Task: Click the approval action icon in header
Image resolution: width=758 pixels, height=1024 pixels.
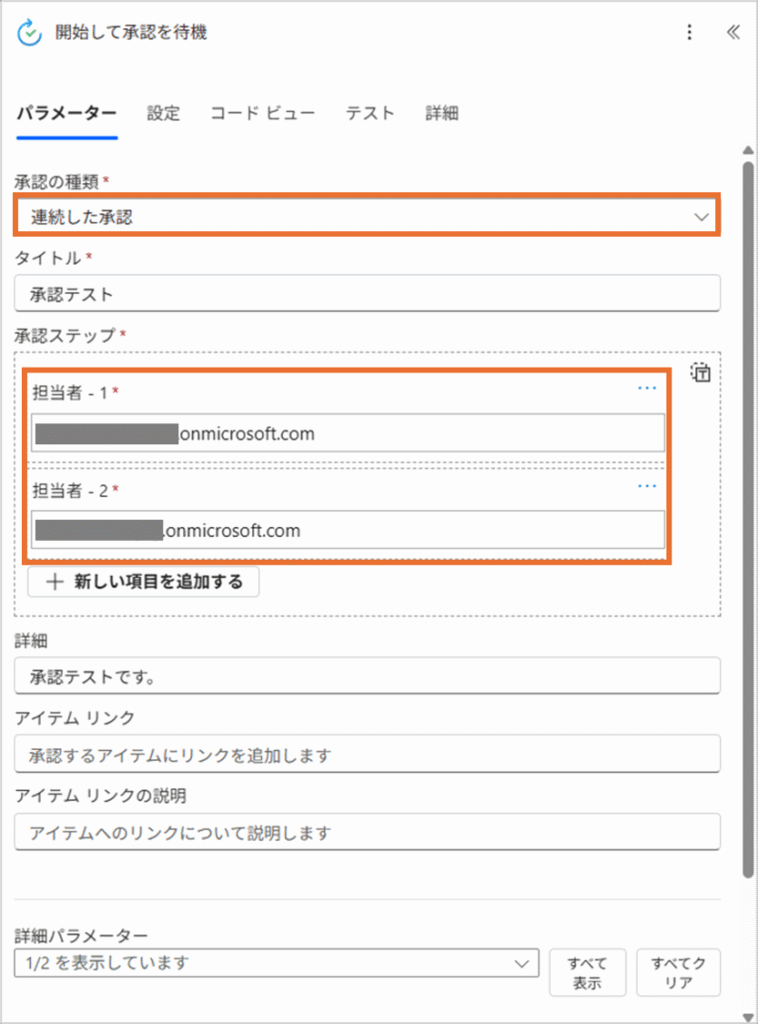Action: (x=31, y=32)
